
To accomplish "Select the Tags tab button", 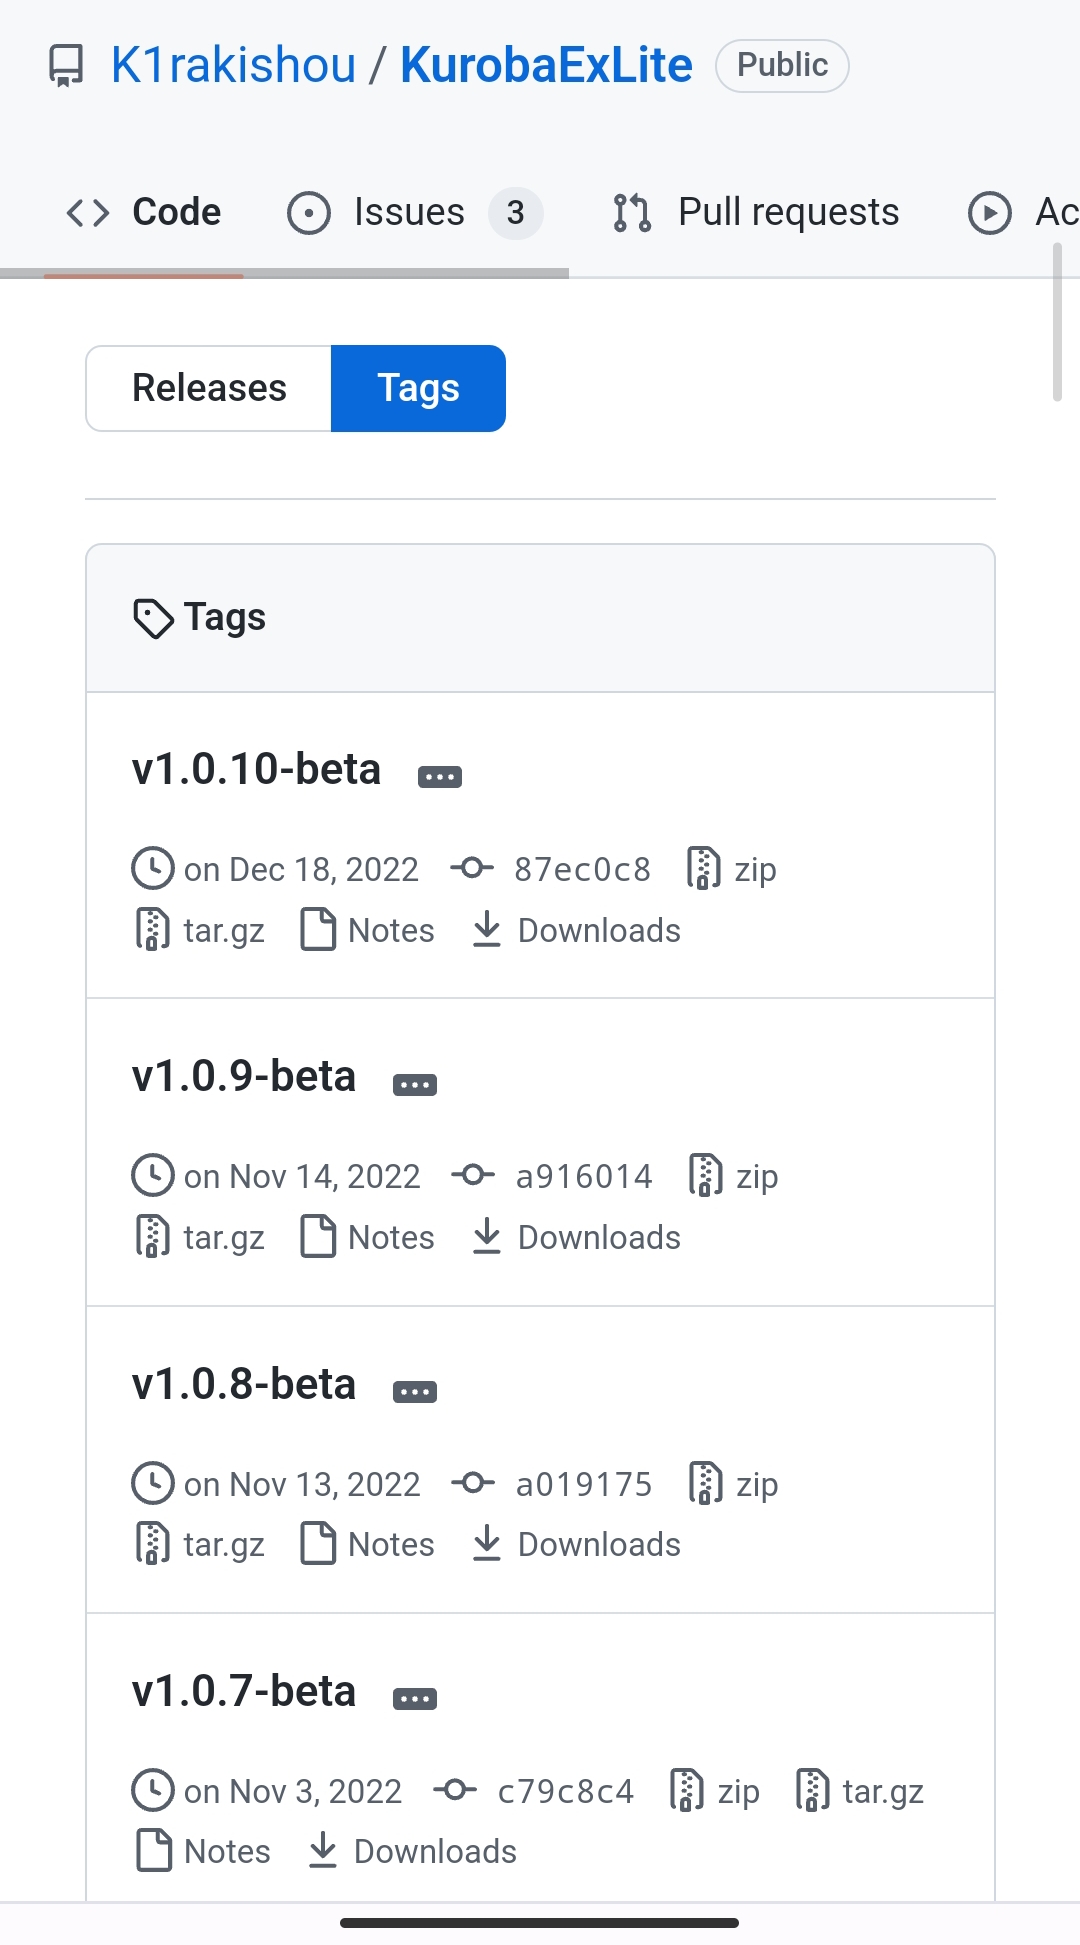I will pos(418,388).
